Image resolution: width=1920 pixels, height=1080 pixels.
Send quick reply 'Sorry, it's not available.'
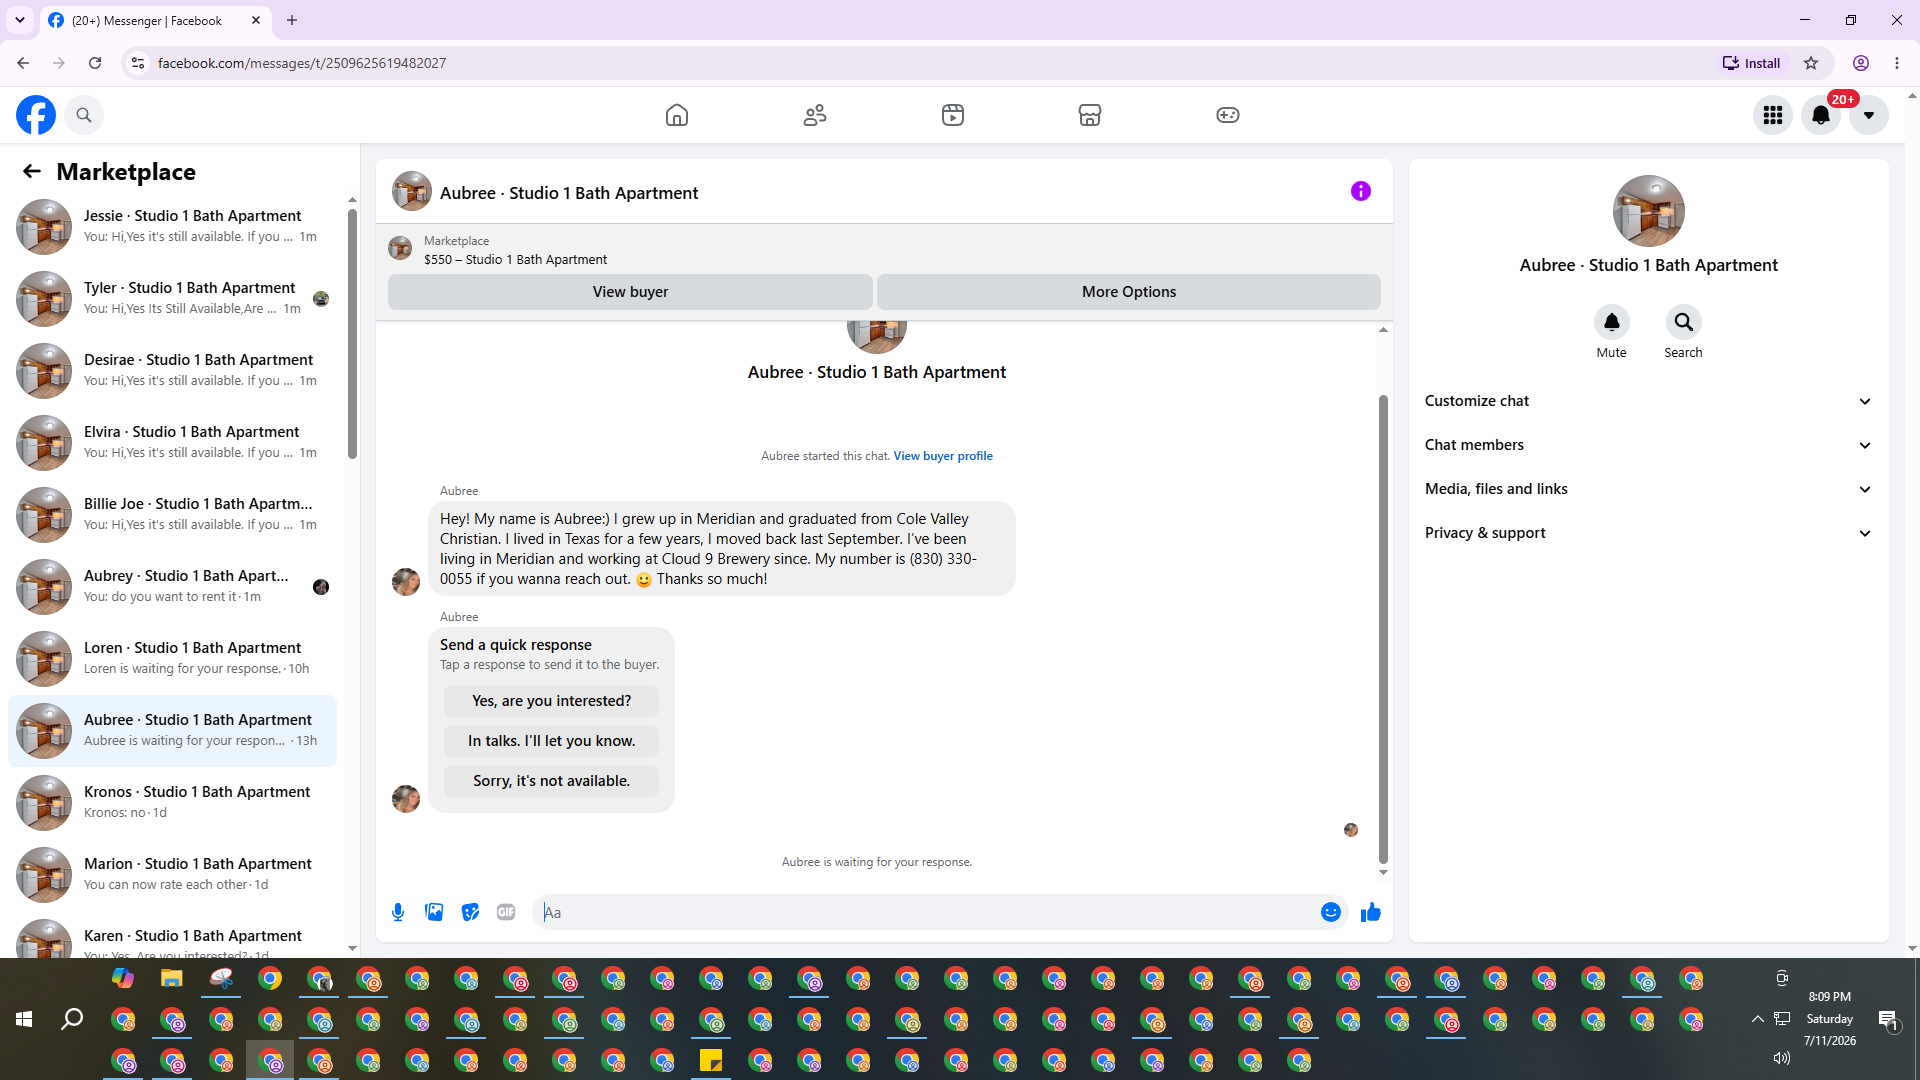coord(552,781)
